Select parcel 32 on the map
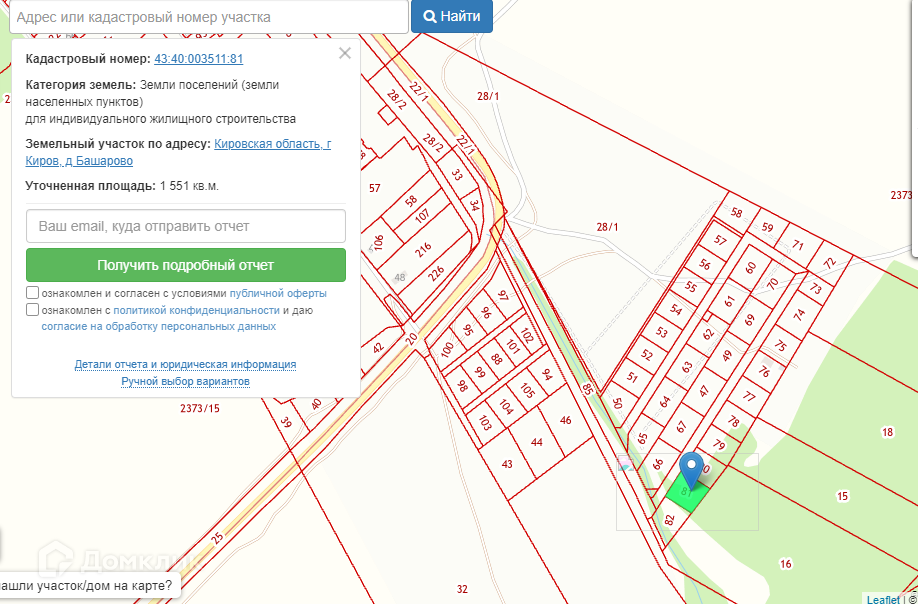Screen dimensions: 918x604 463,589
